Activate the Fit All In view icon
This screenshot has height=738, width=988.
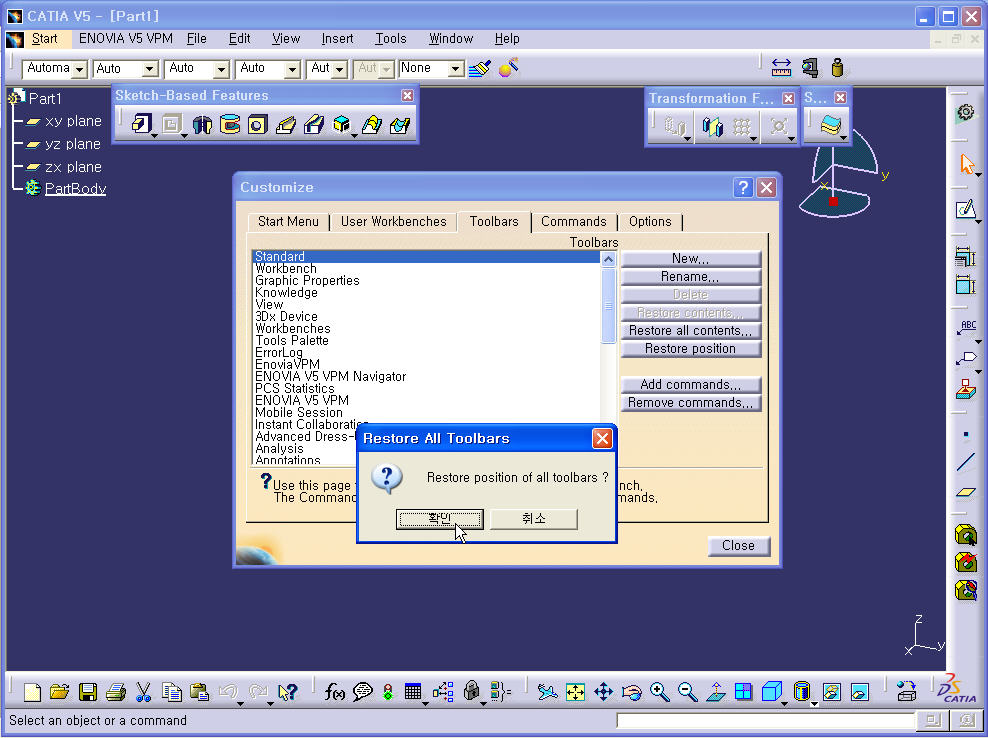click(x=575, y=692)
